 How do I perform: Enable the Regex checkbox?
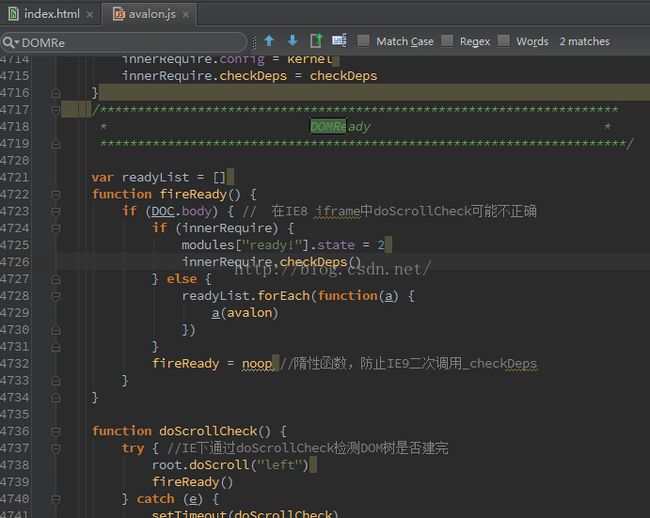pos(447,41)
